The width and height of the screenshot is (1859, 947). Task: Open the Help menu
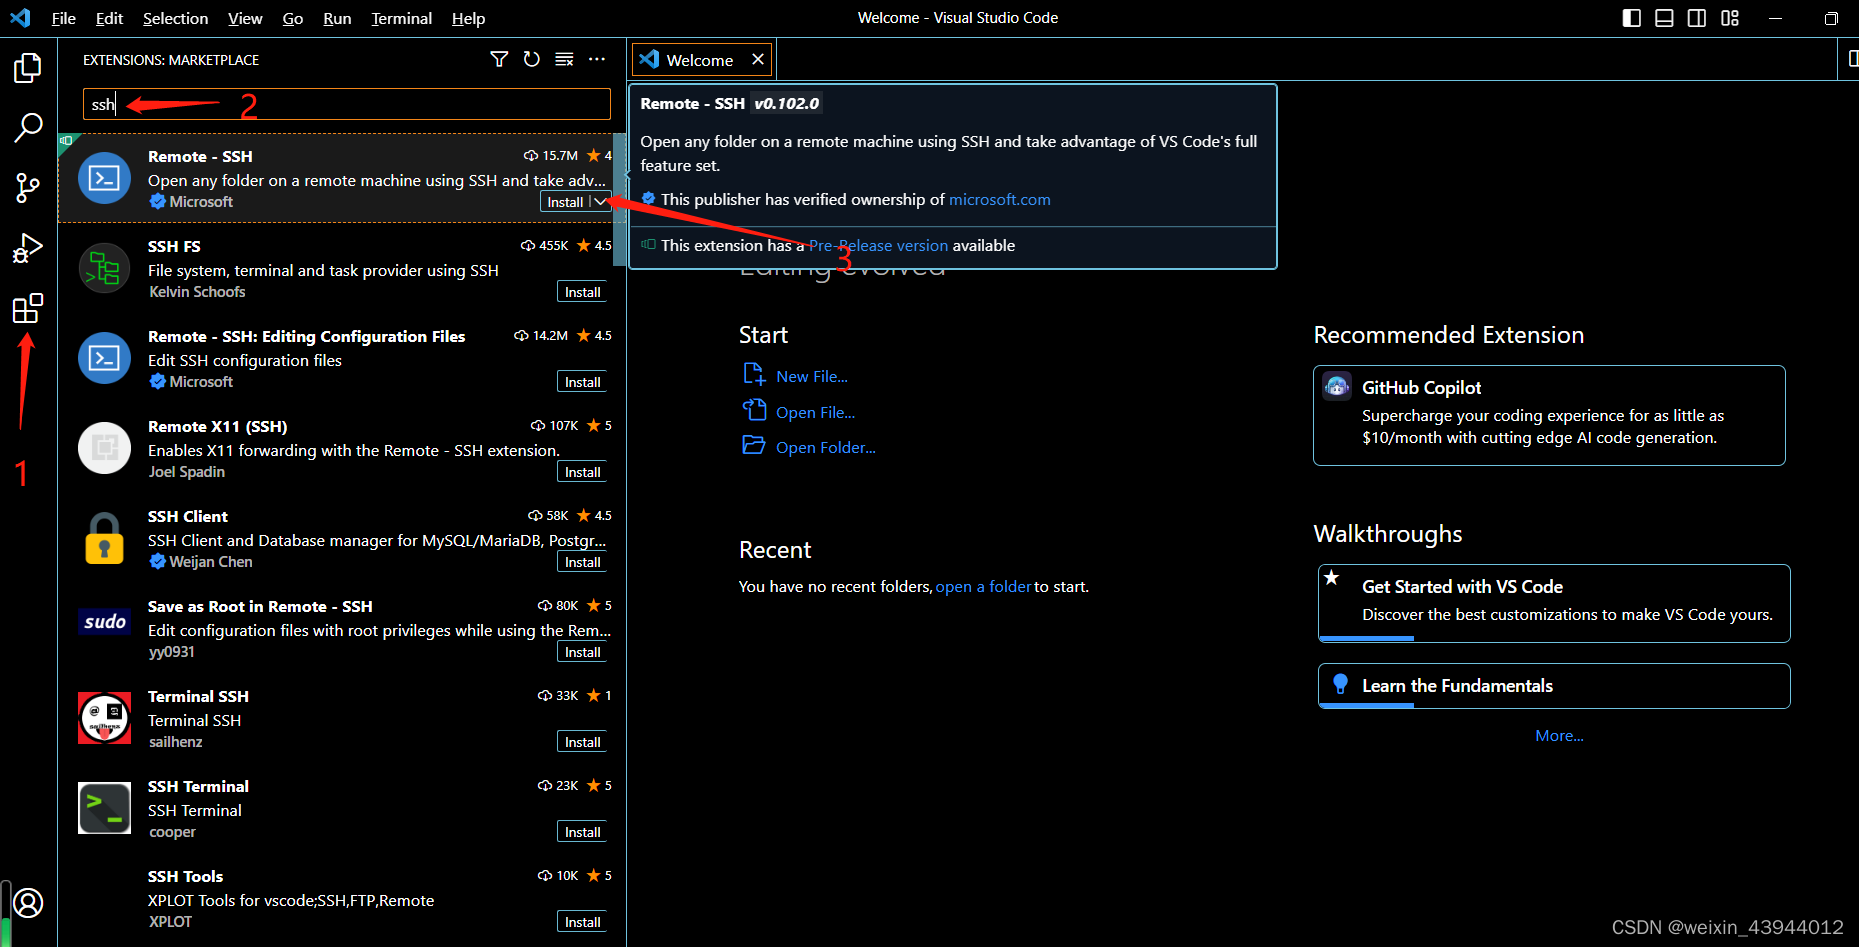tap(468, 18)
